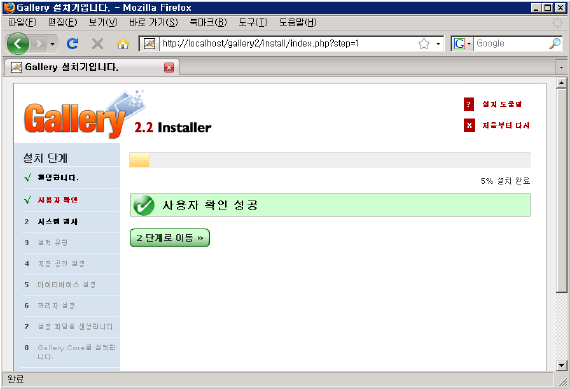The height and width of the screenshot is (389, 570).
Task: Go to home page via house icon
Action: coord(123,44)
